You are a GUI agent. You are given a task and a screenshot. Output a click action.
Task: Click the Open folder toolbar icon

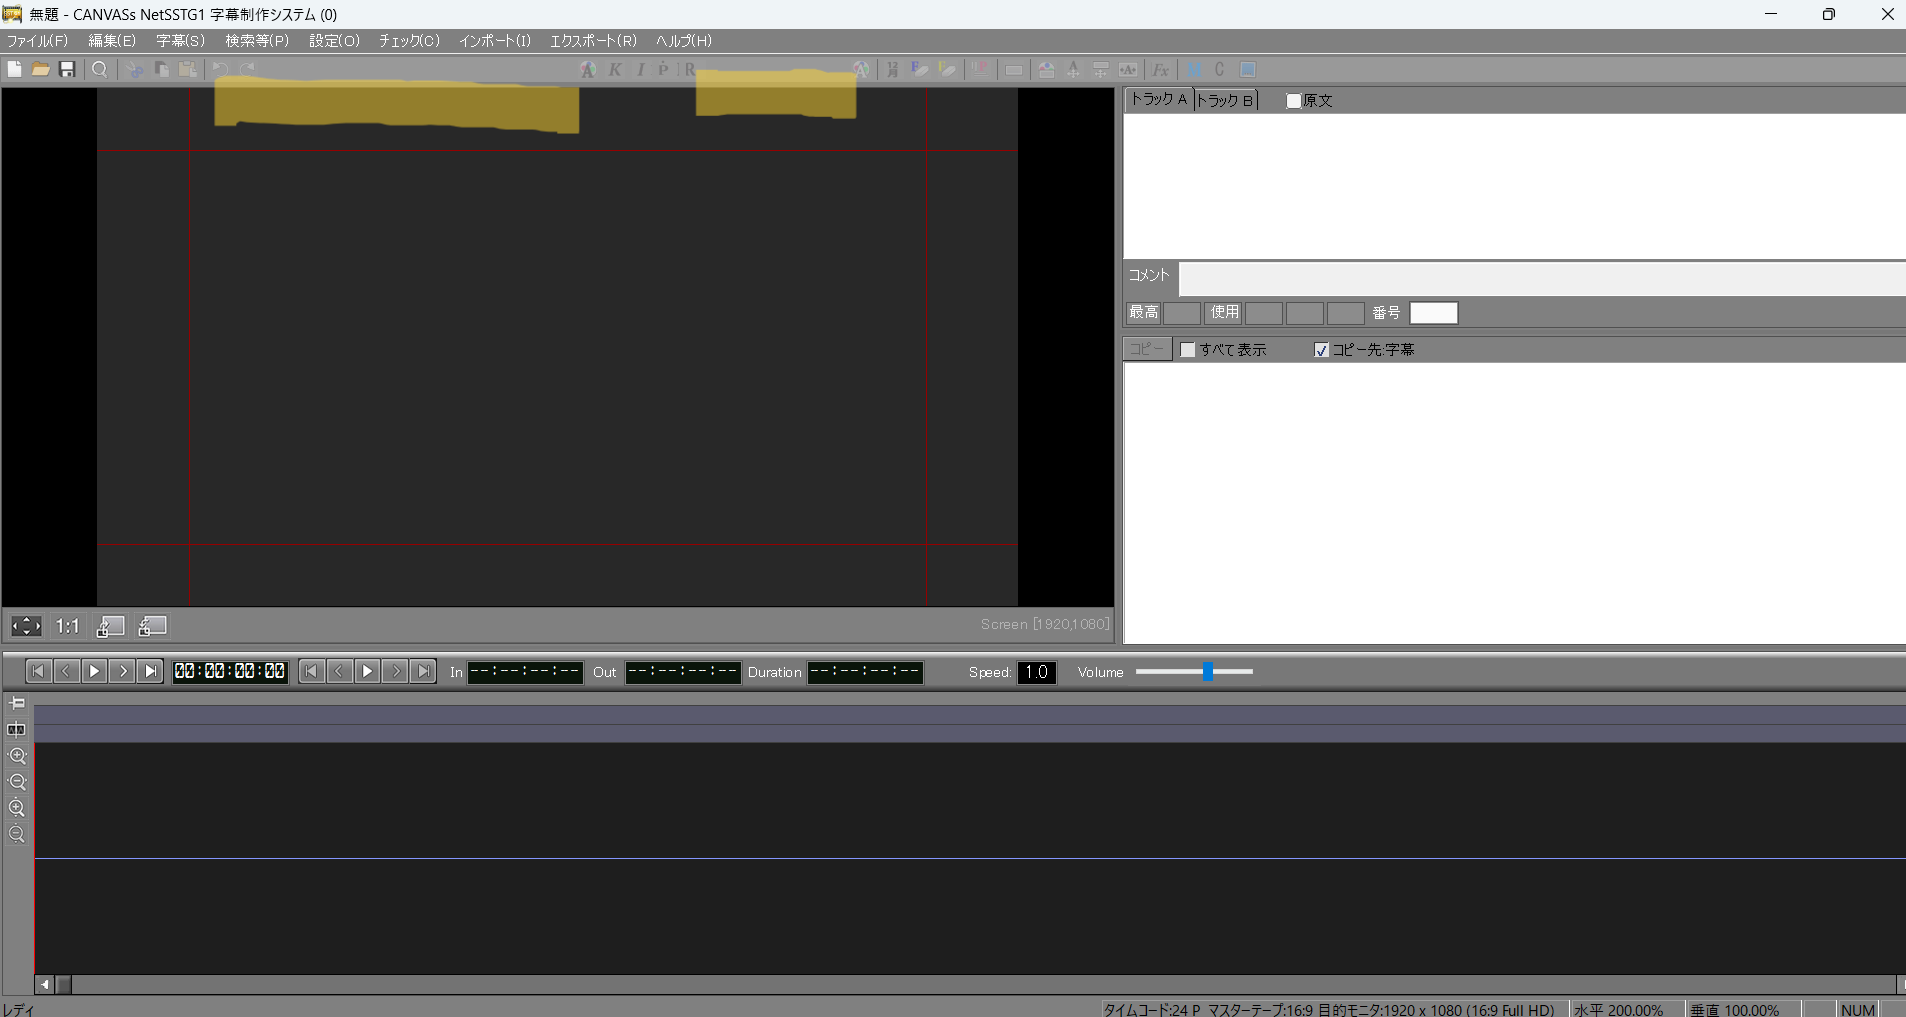[41, 69]
